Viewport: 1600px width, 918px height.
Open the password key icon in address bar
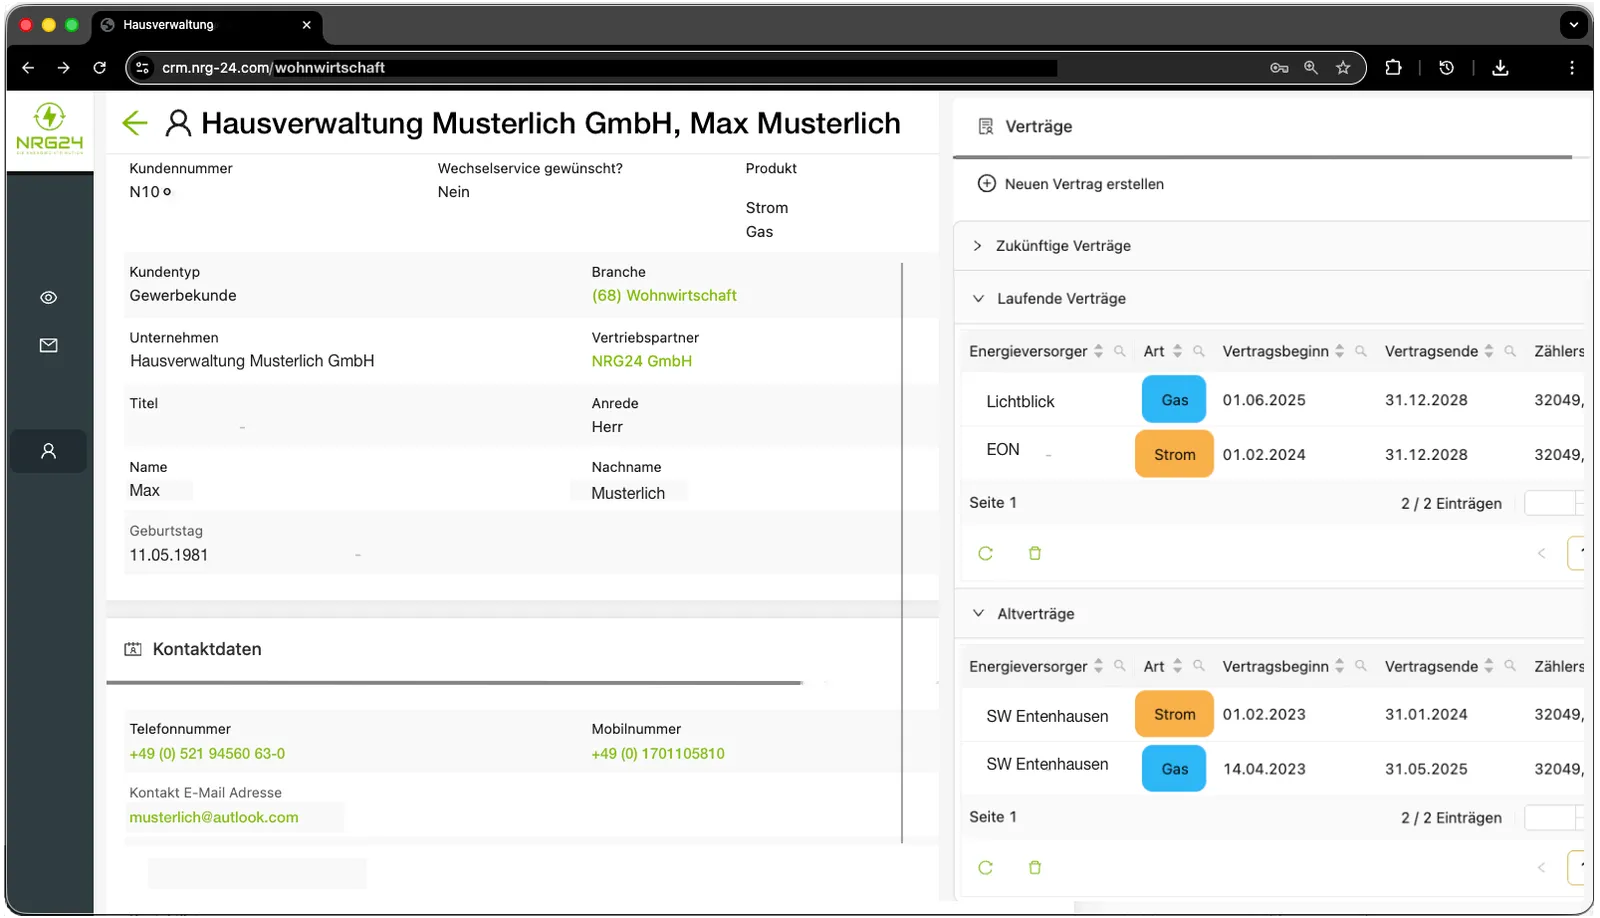pyautogui.click(x=1279, y=68)
